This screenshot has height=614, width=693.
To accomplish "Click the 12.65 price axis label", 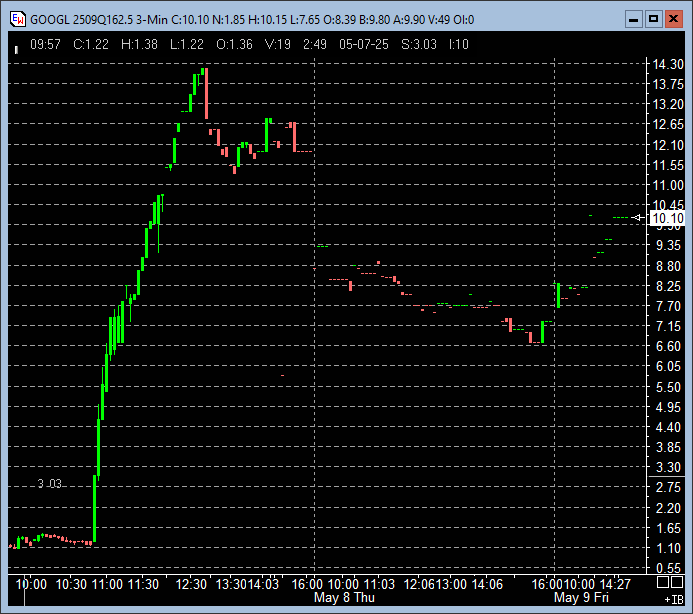I will coord(668,124).
